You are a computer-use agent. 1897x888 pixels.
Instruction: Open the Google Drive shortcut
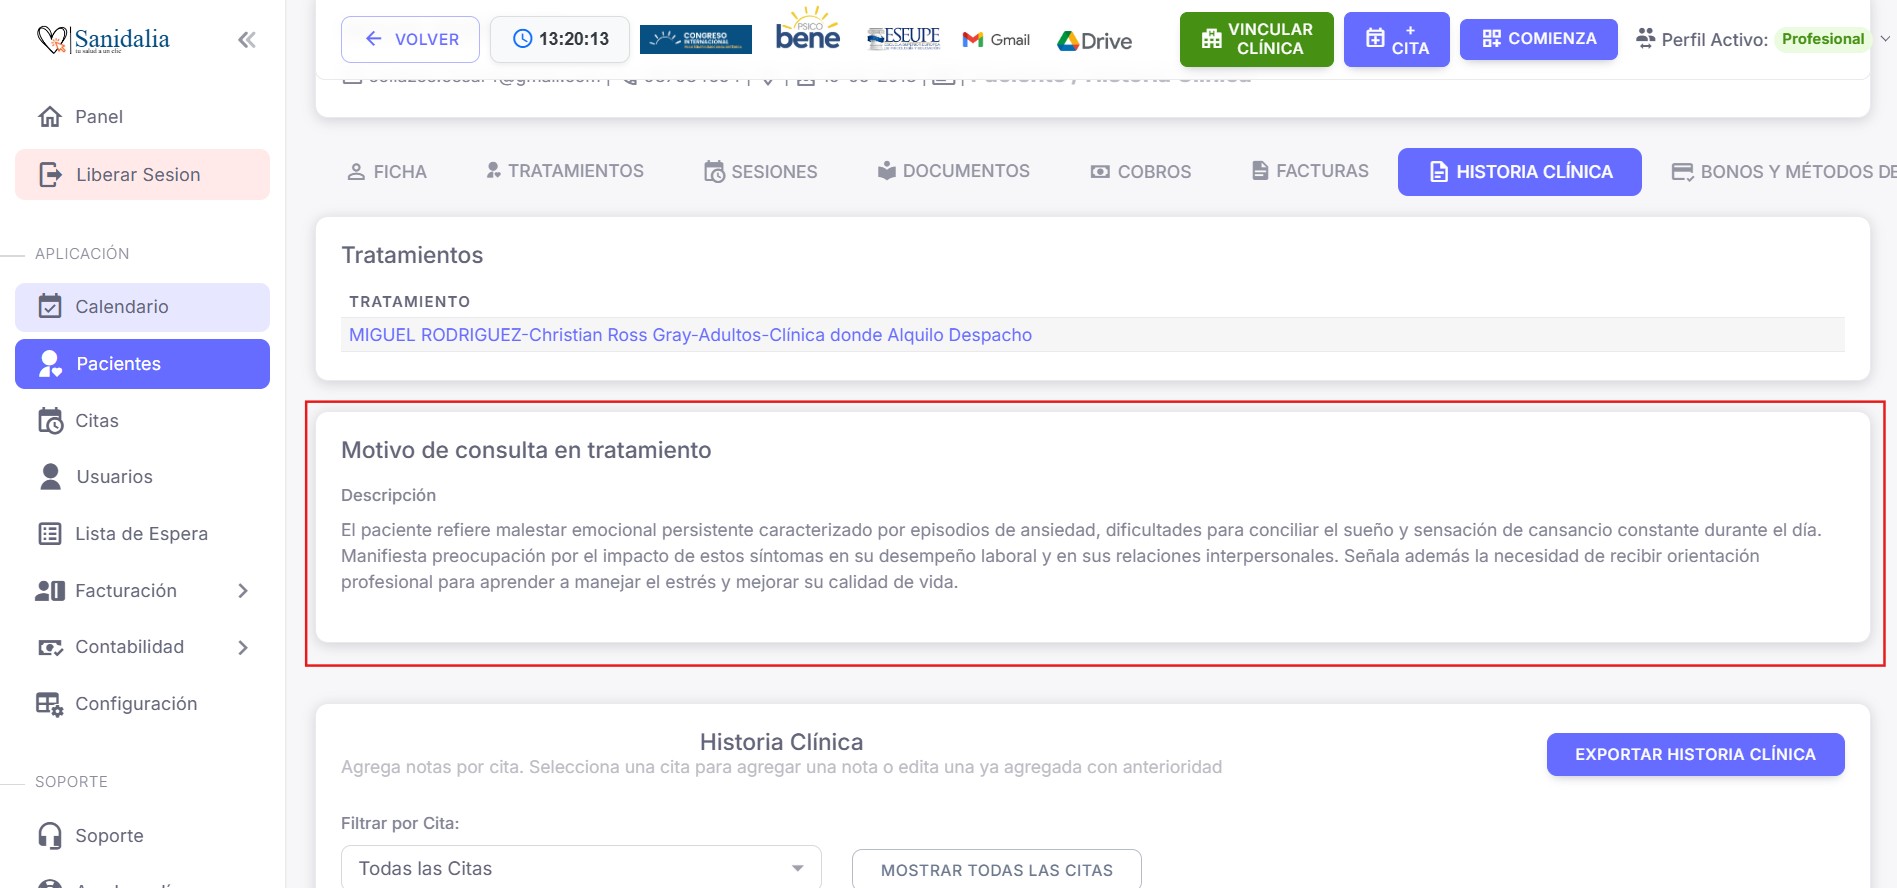tap(1095, 41)
